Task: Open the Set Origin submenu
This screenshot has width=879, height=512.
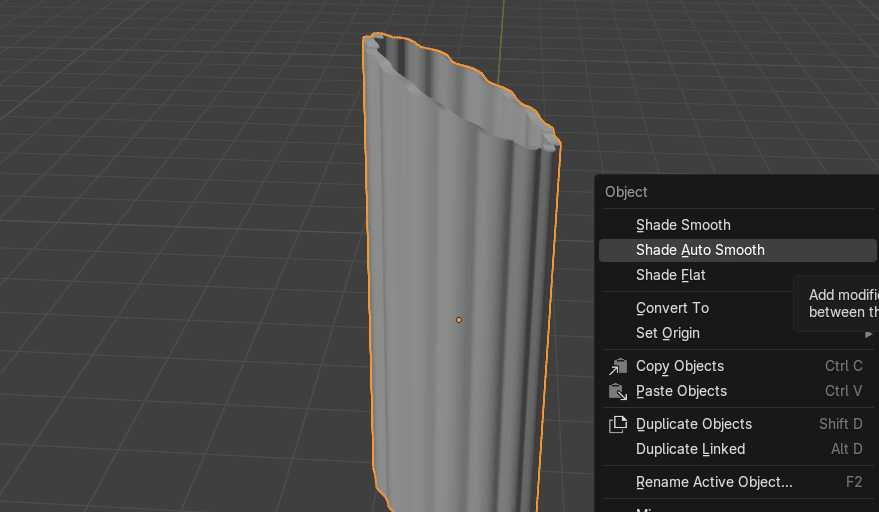Action: [668, 333]
